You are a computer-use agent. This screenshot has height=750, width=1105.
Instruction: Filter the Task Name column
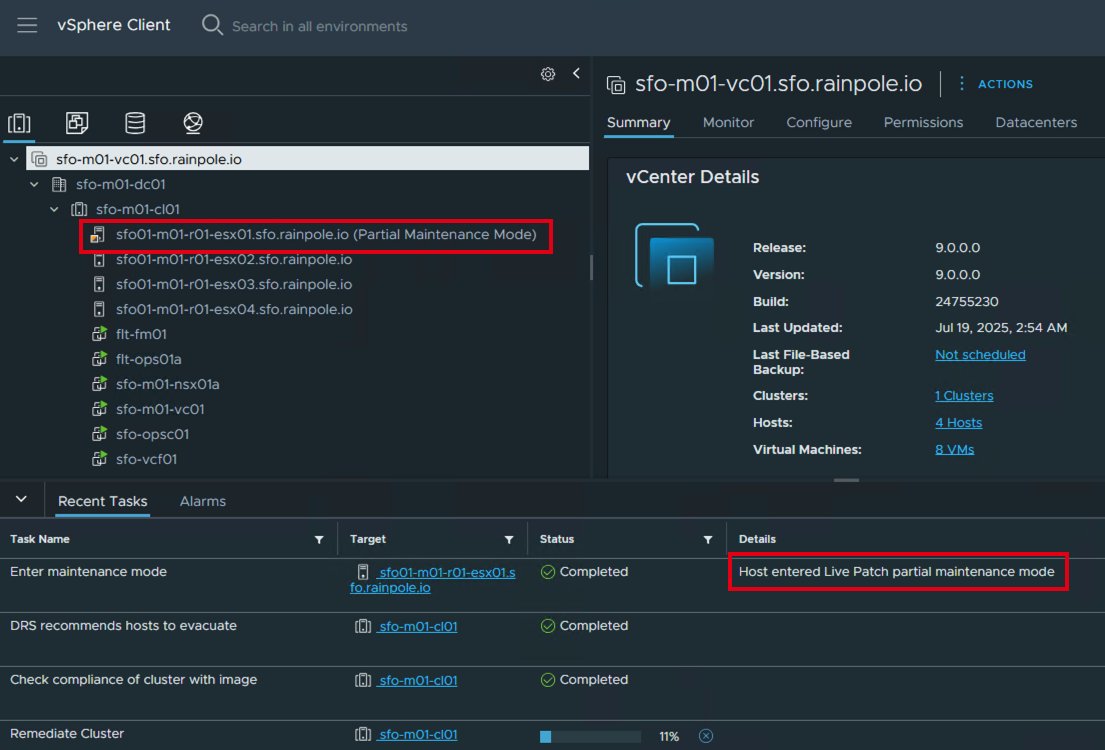(x=319, y=540)
